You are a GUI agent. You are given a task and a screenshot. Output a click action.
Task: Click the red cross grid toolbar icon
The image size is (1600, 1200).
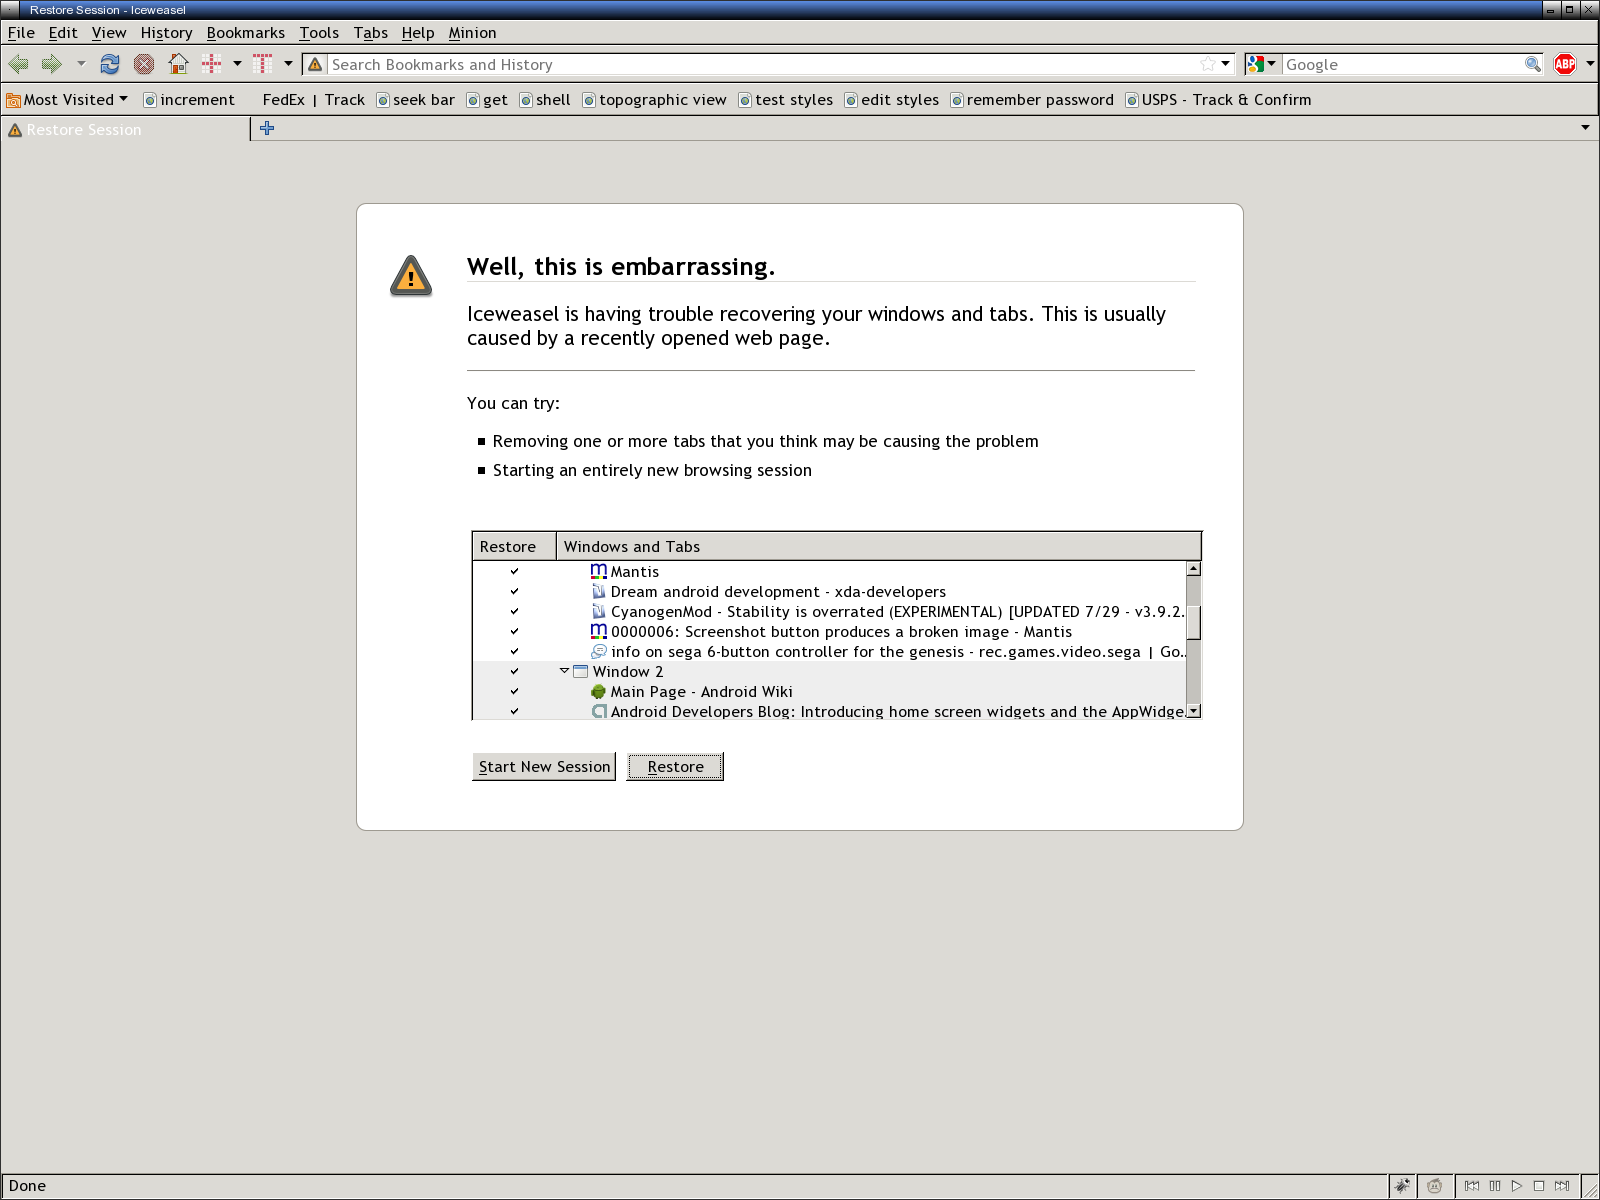pos(211,64)
